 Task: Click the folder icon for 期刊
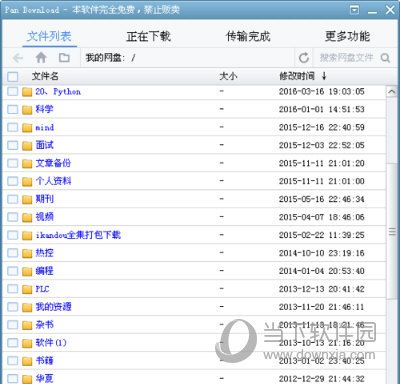click(27, 200)
